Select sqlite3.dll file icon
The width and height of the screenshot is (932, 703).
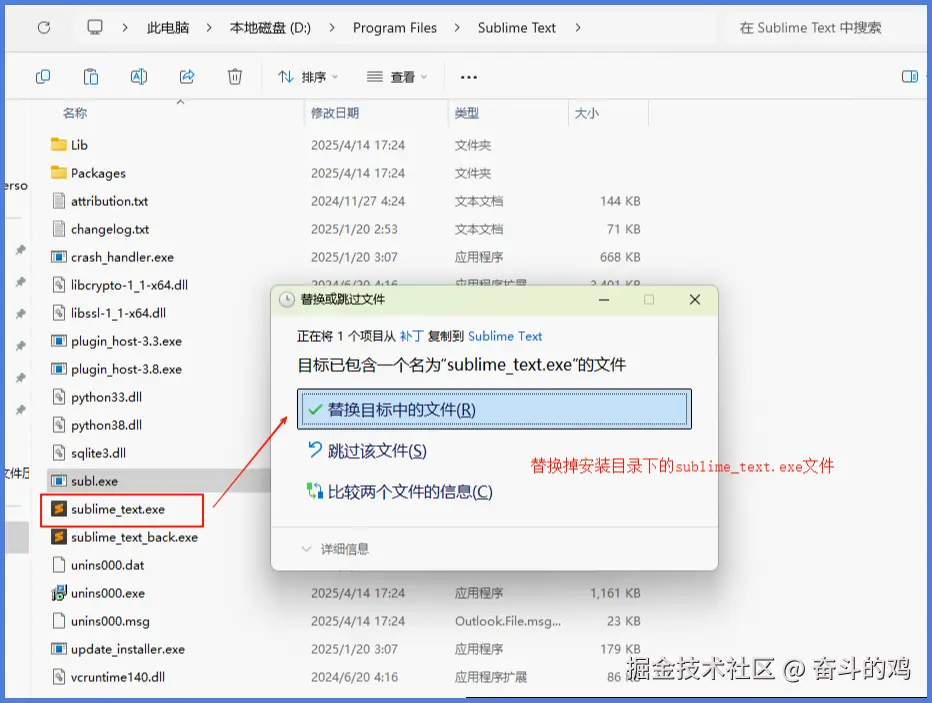click(x=58, y=453)
